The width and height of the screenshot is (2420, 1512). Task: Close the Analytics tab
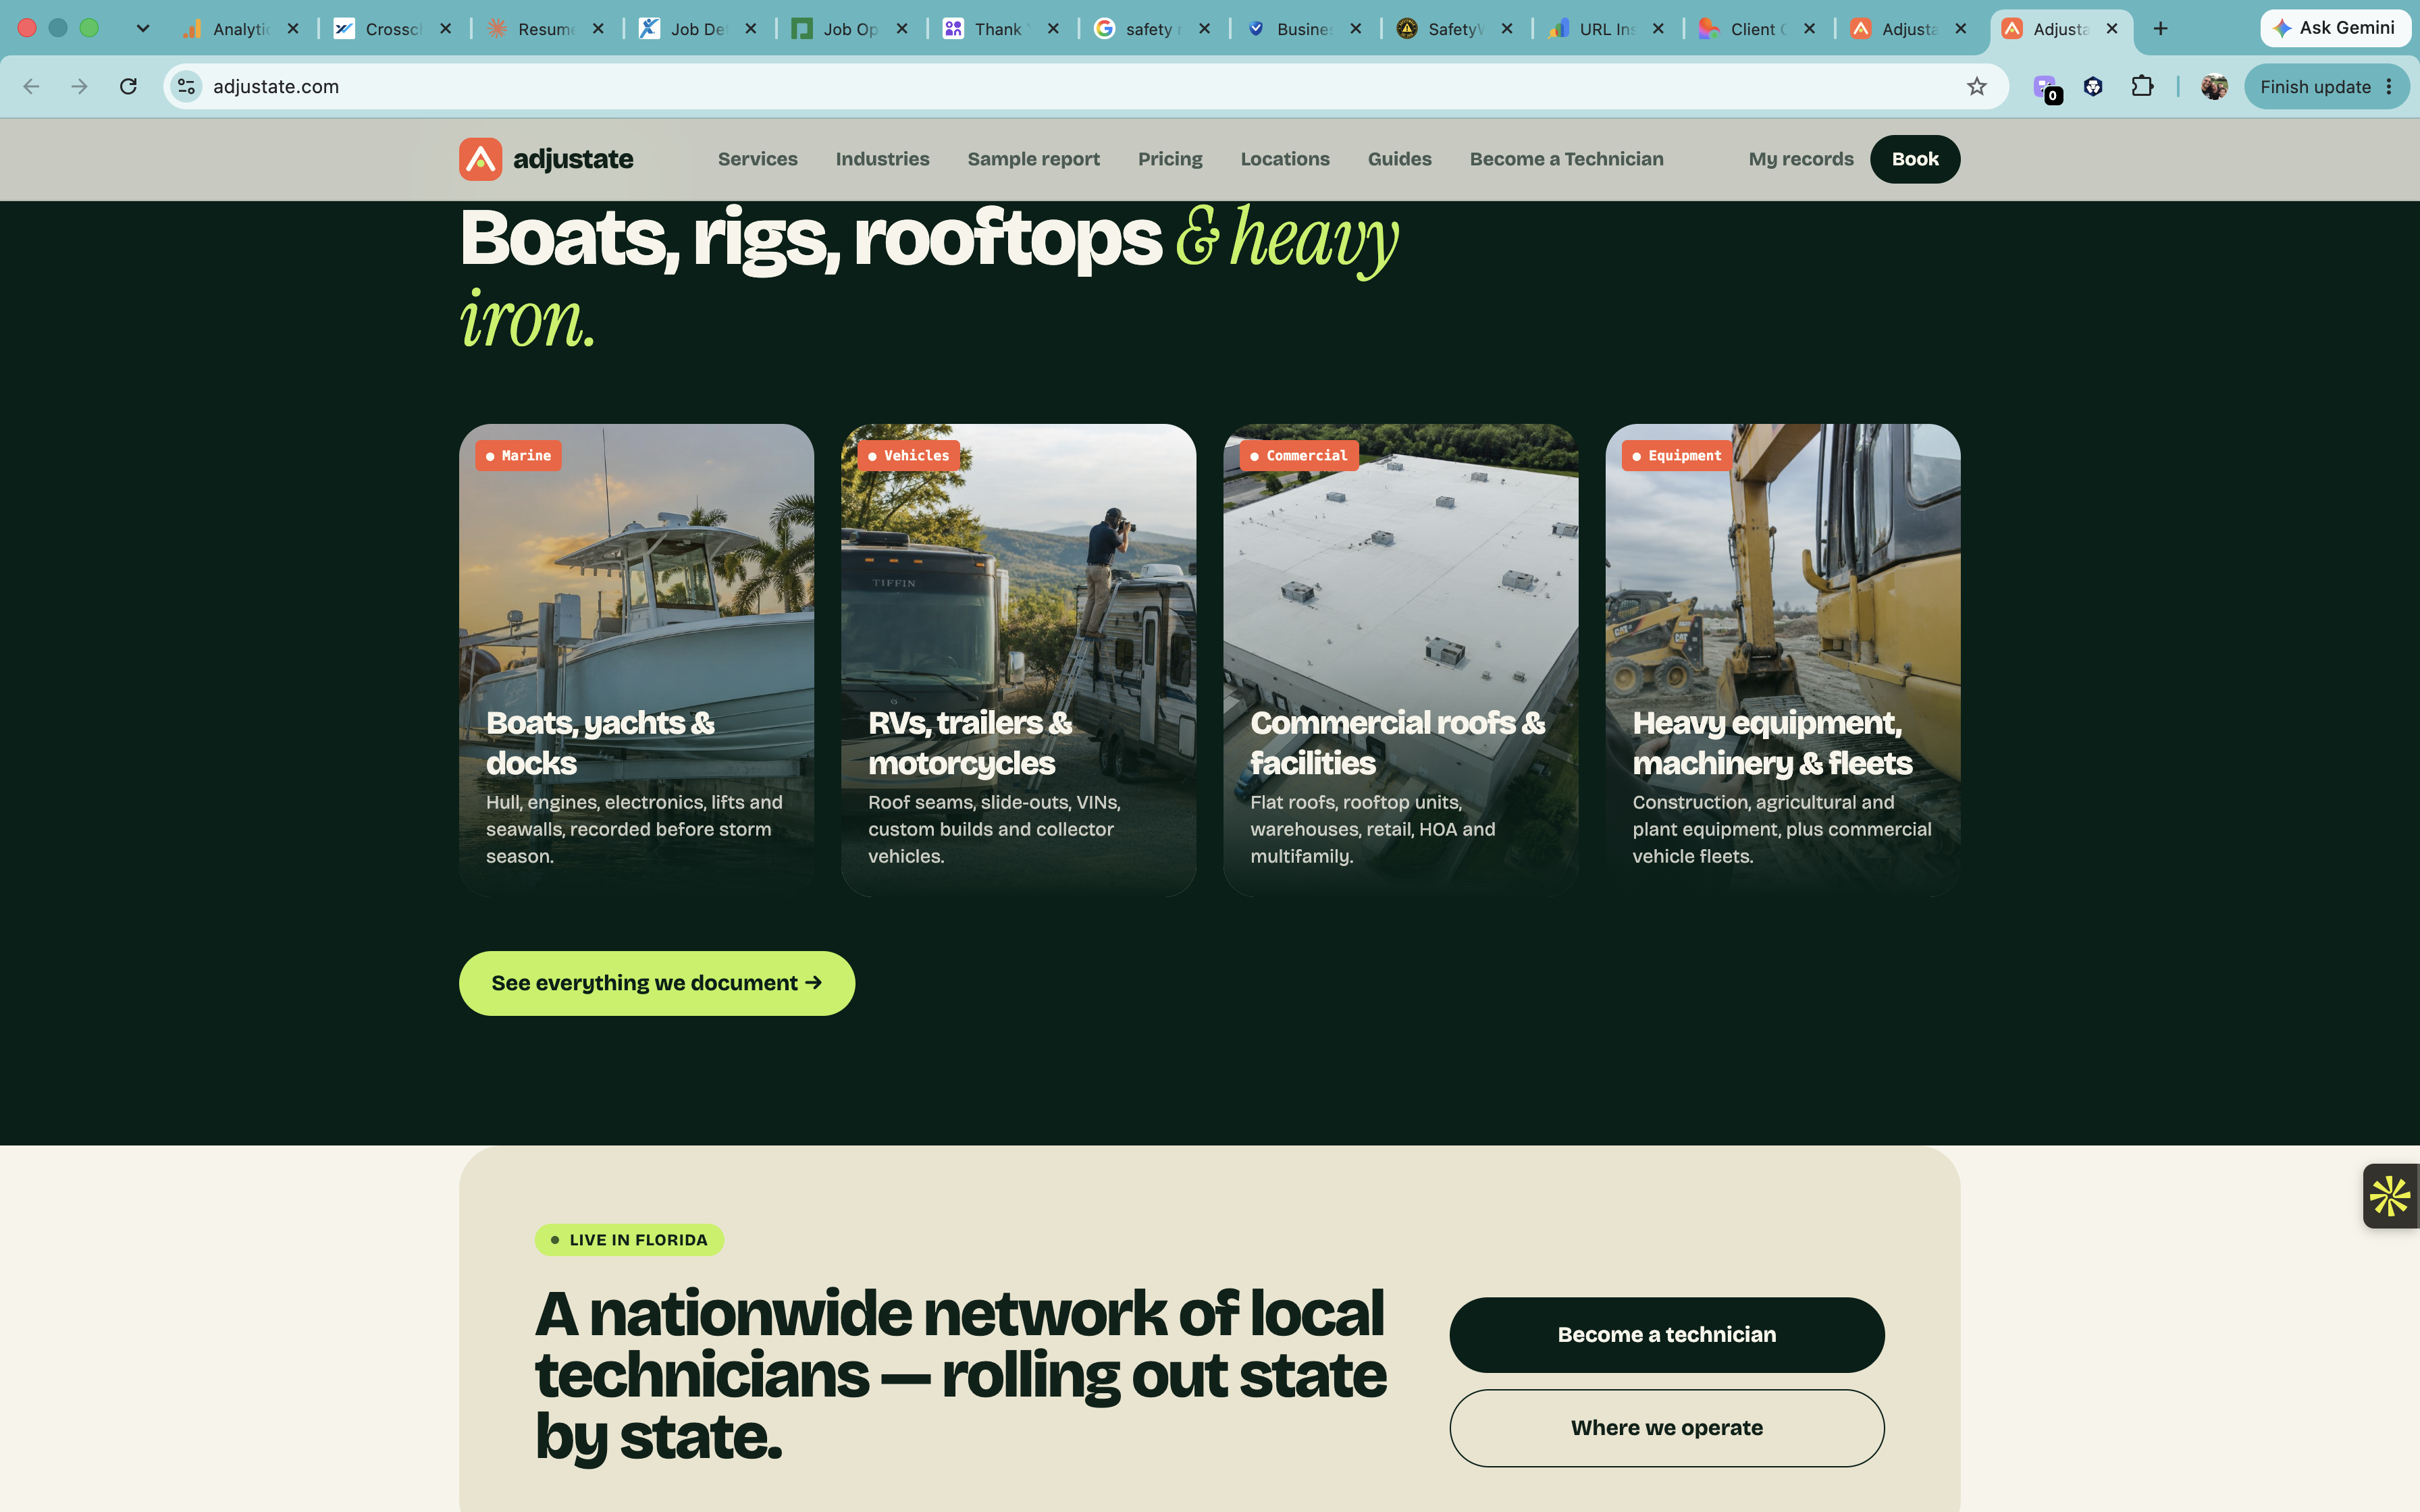(x=293, y=29)
